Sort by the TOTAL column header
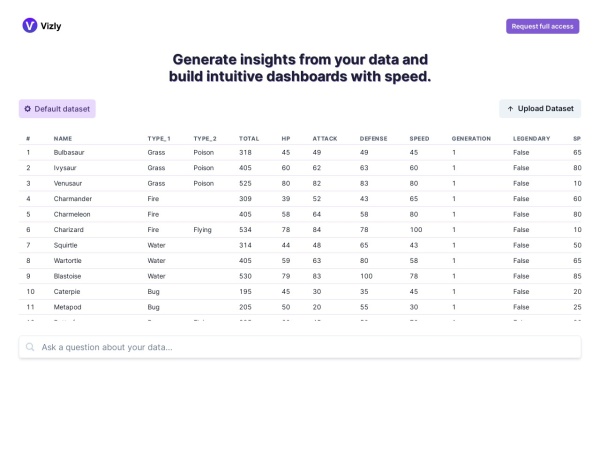The image size is (600, 450). tap(249, 138)
